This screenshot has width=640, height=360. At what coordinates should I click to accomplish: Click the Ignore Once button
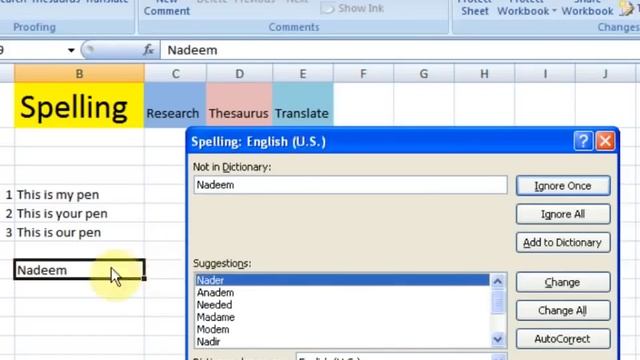[x=563, y=186]
